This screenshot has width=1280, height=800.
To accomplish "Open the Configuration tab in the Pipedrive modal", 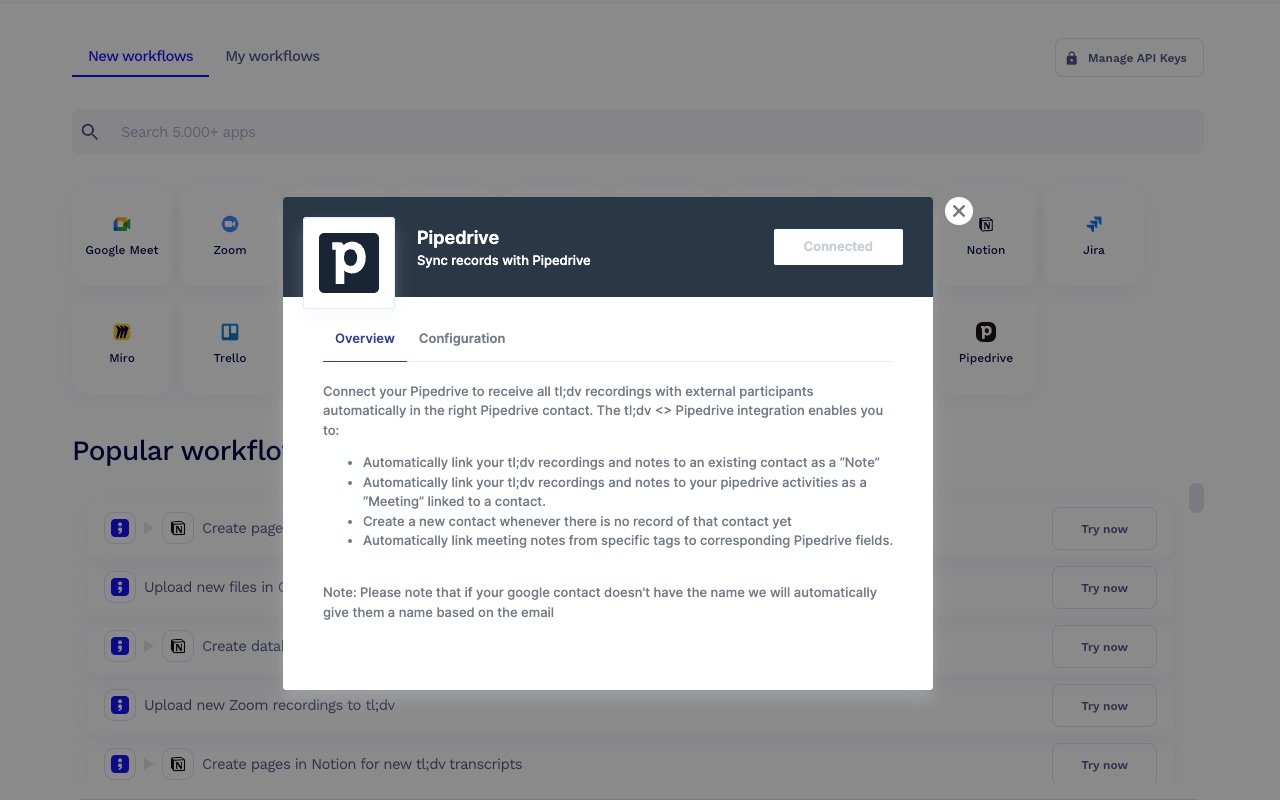I will 461,338.
